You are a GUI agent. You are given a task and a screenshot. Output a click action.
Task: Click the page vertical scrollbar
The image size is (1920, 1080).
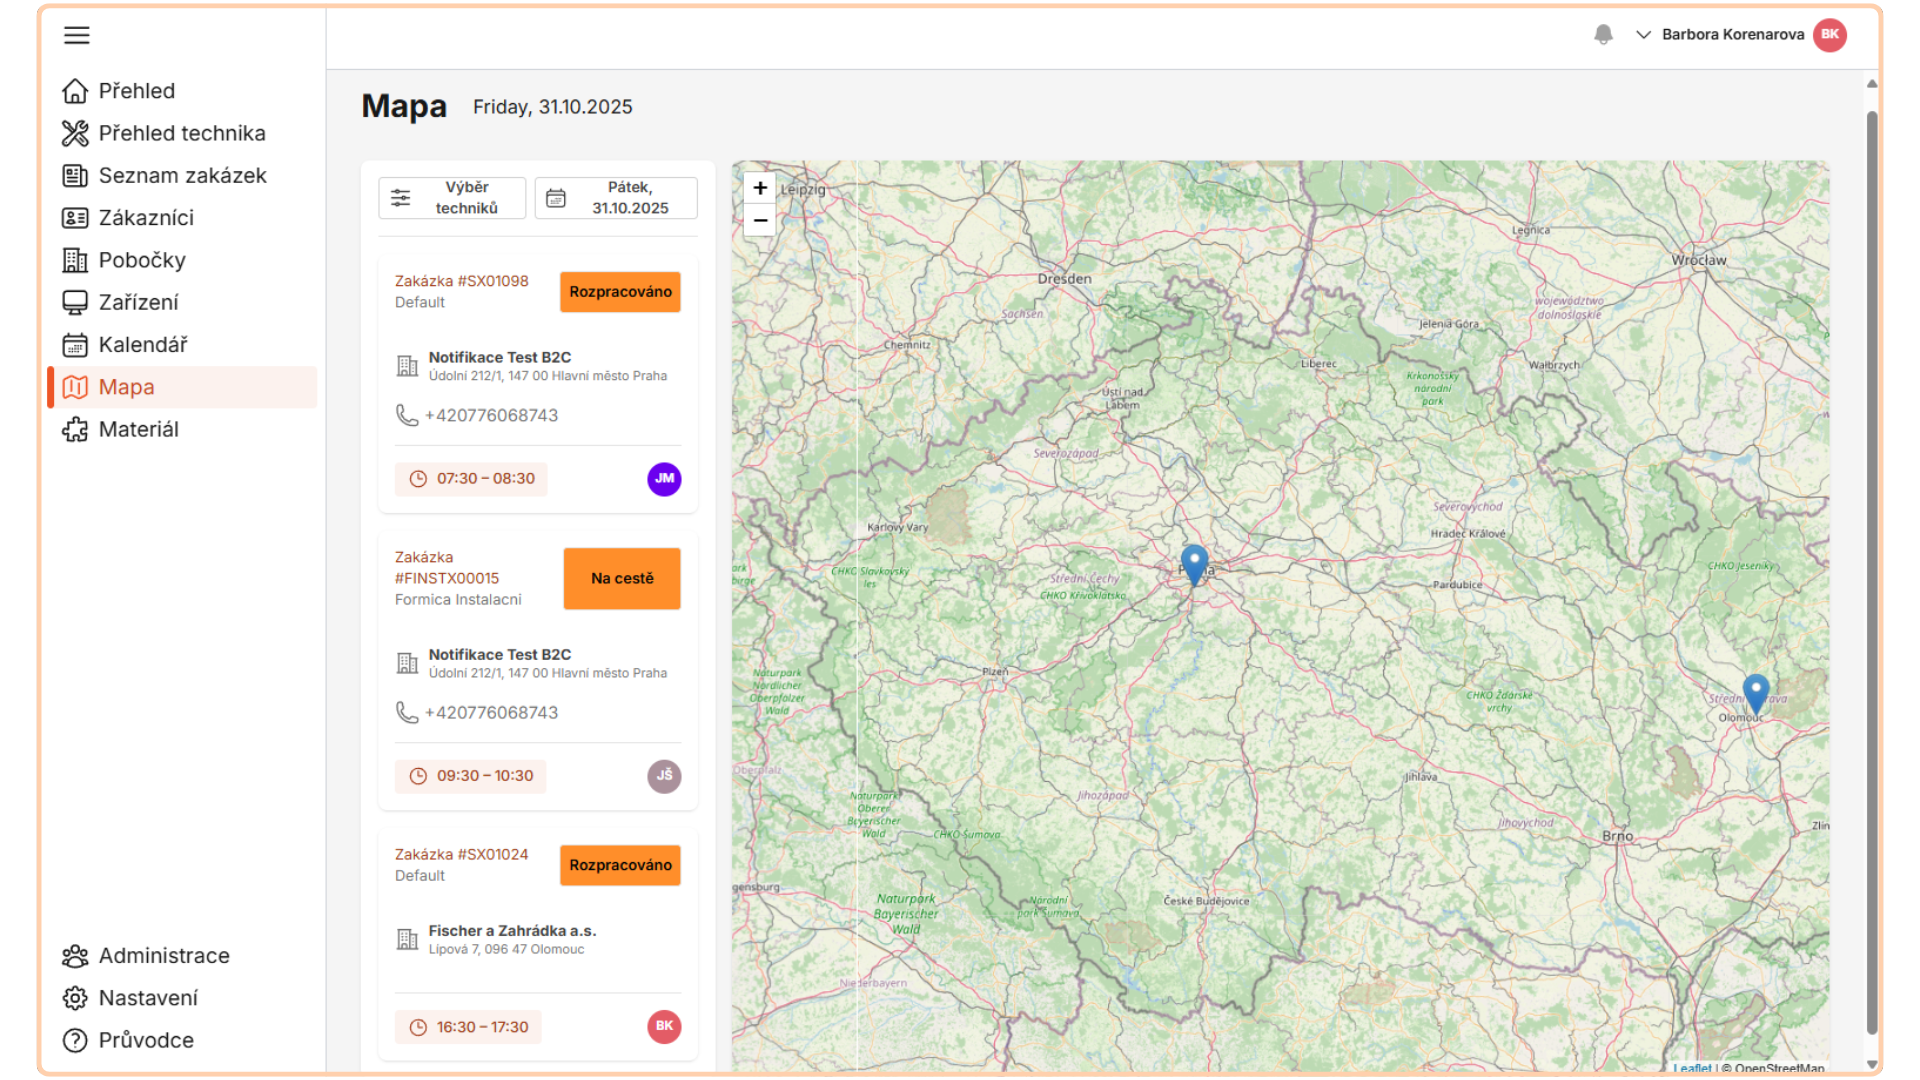(x=1871, y=570)
